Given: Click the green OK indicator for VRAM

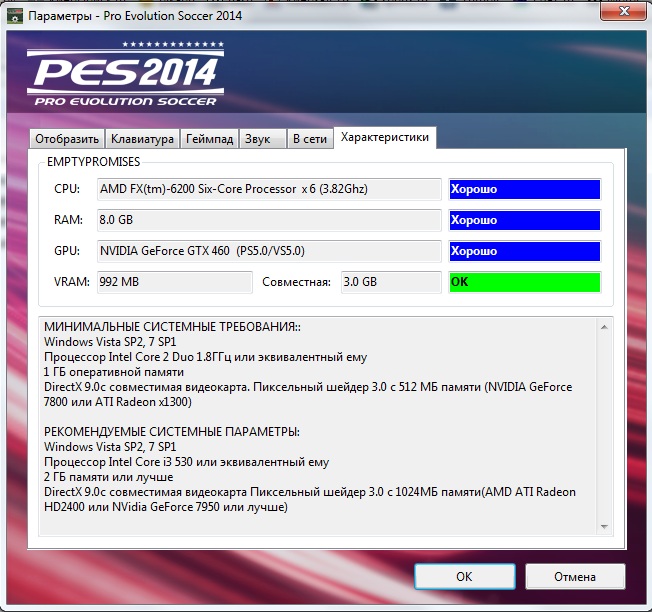Looking at the screenshot, I should (x=525, y=282).
